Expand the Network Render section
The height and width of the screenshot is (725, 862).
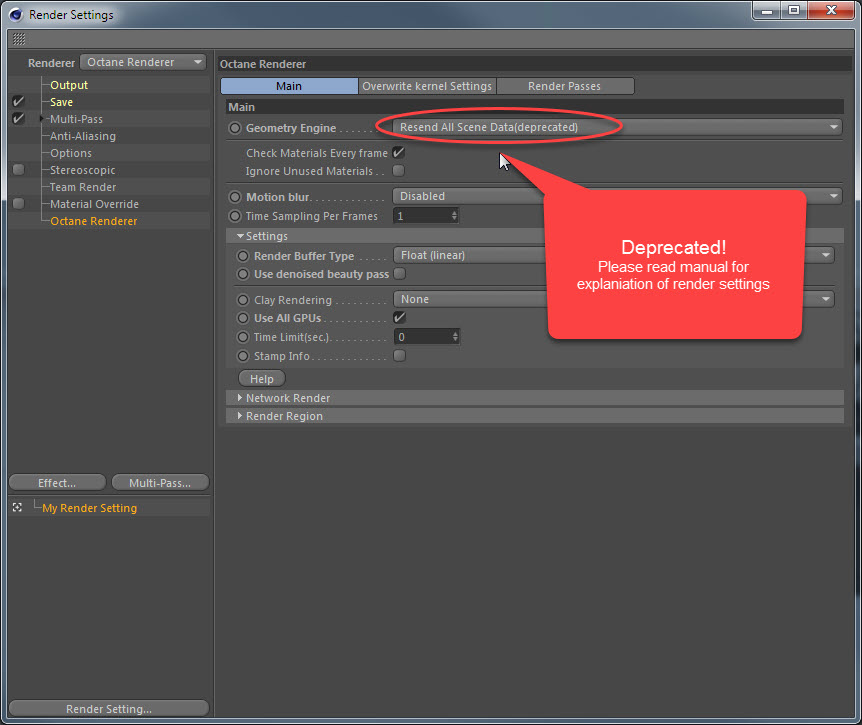(240, 397)
